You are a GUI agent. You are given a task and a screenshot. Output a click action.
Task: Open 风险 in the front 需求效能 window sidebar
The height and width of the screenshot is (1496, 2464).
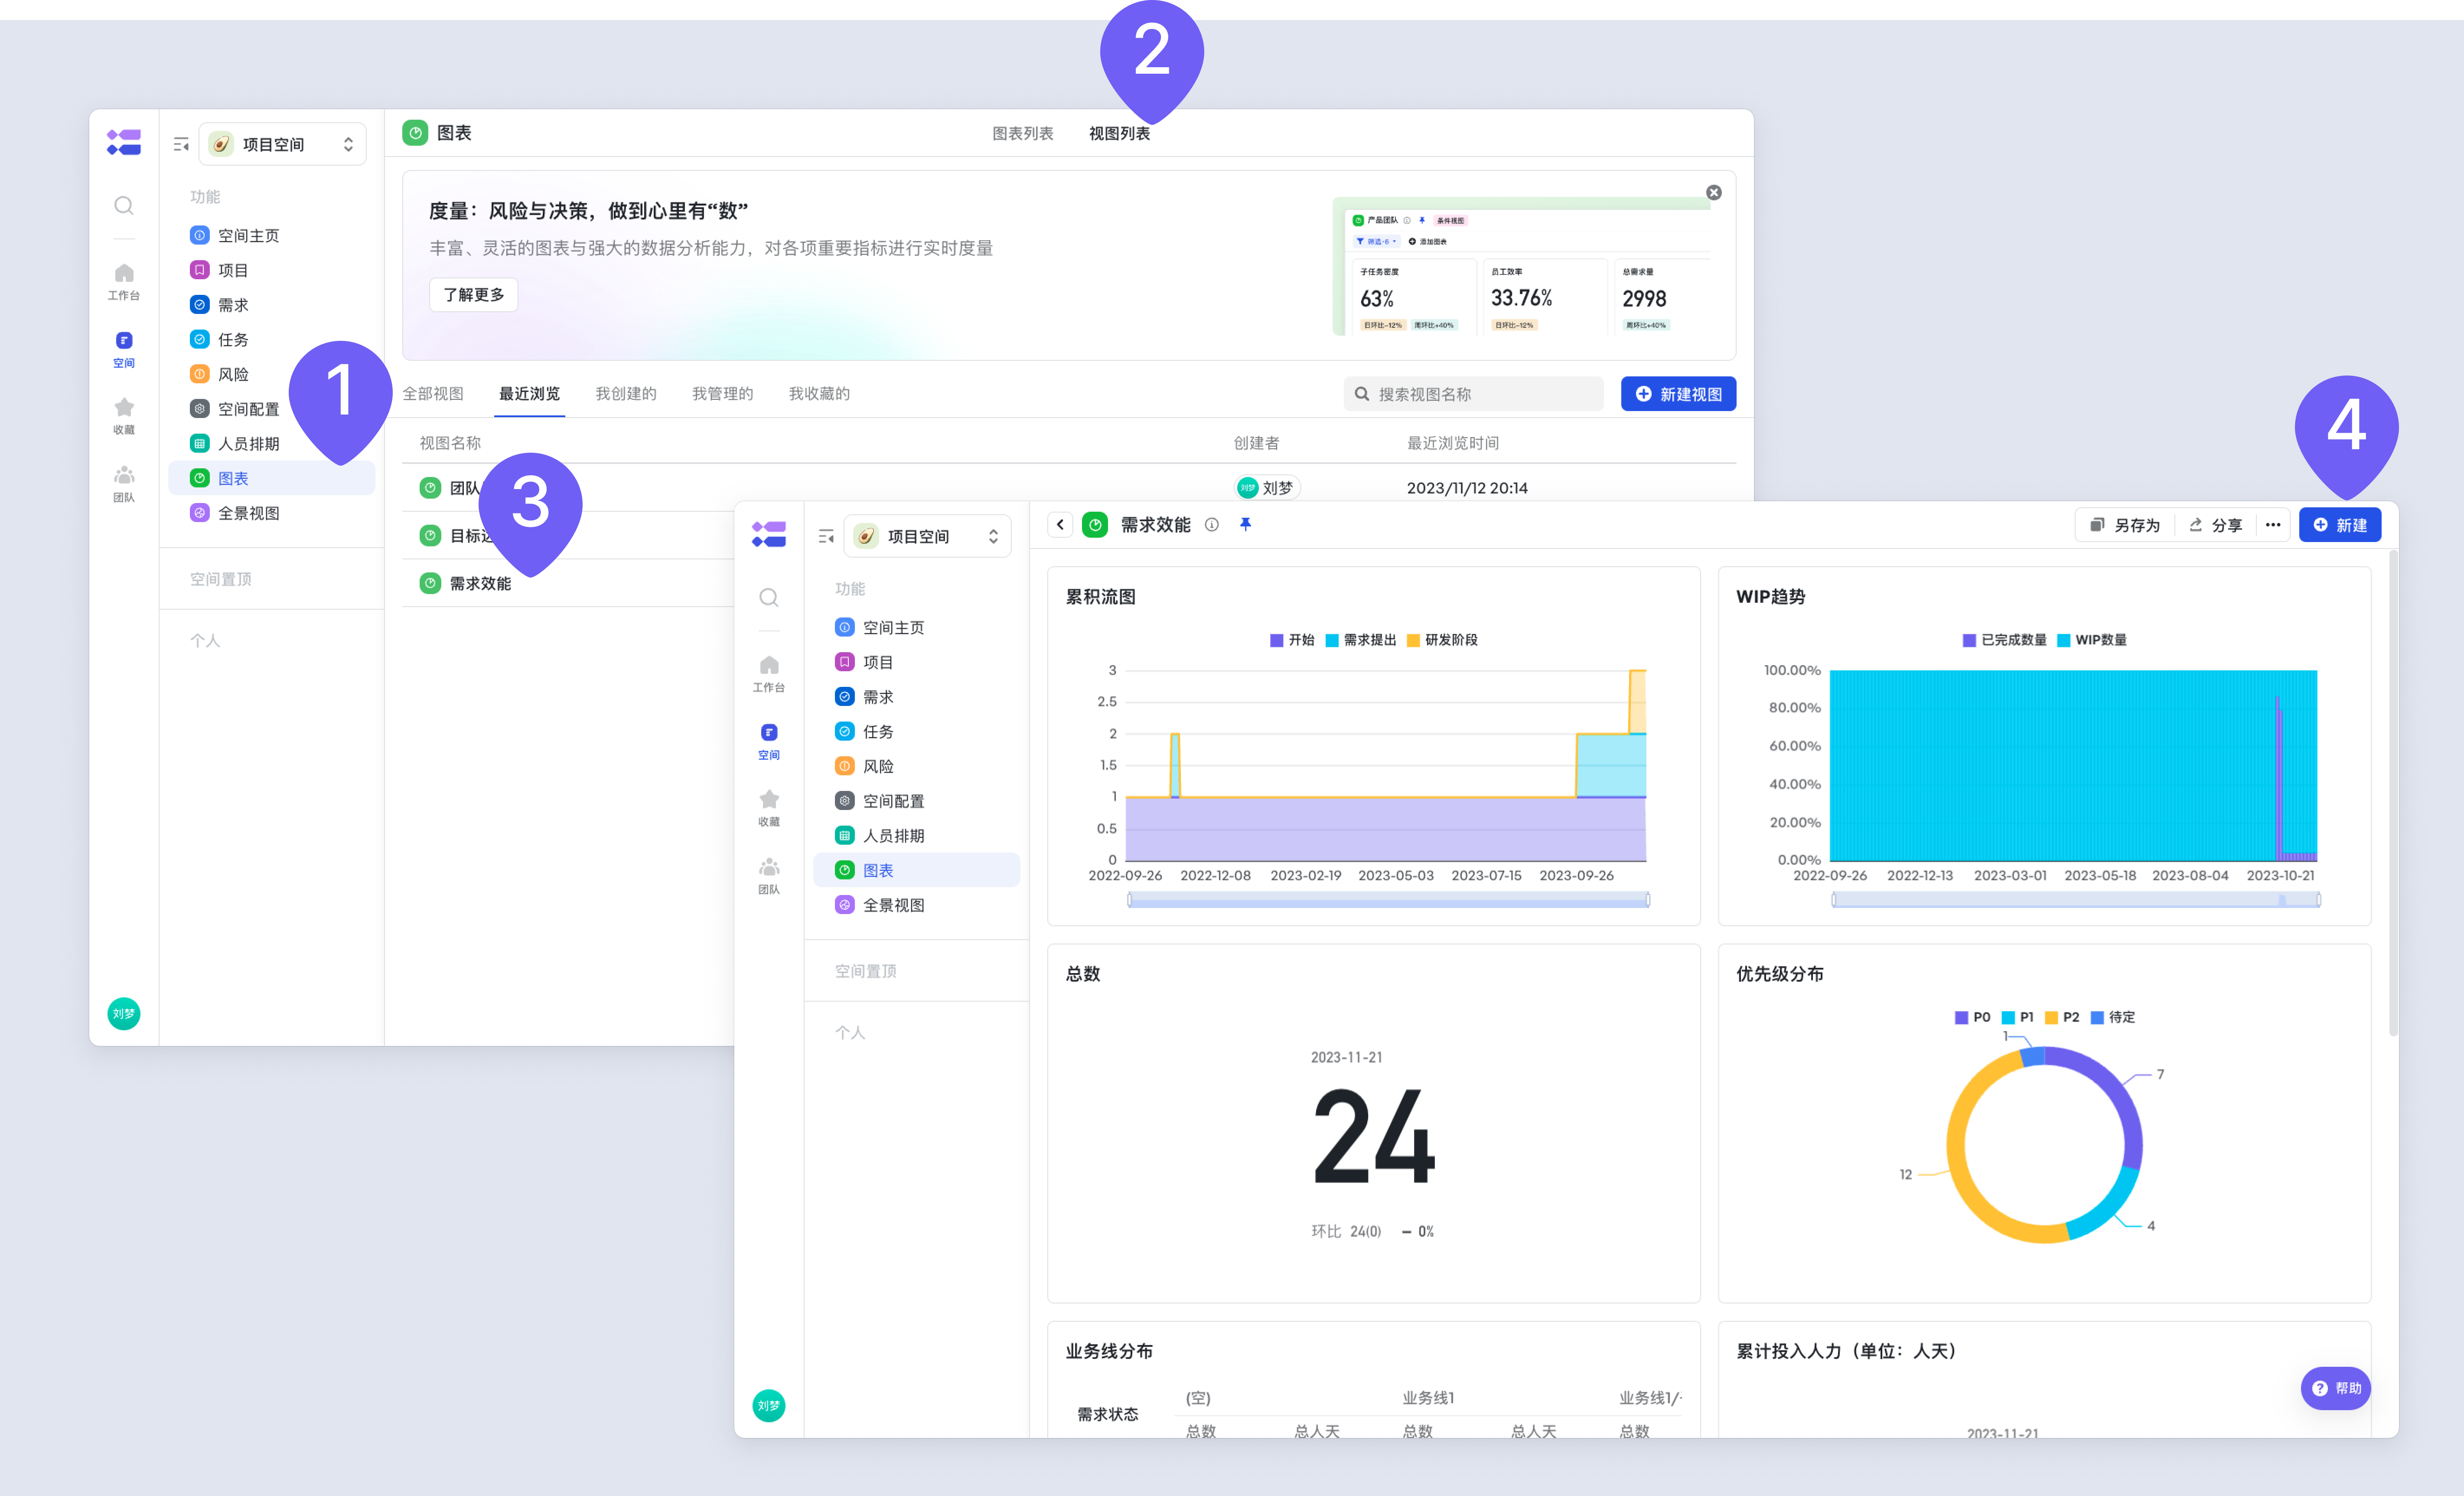917,766
